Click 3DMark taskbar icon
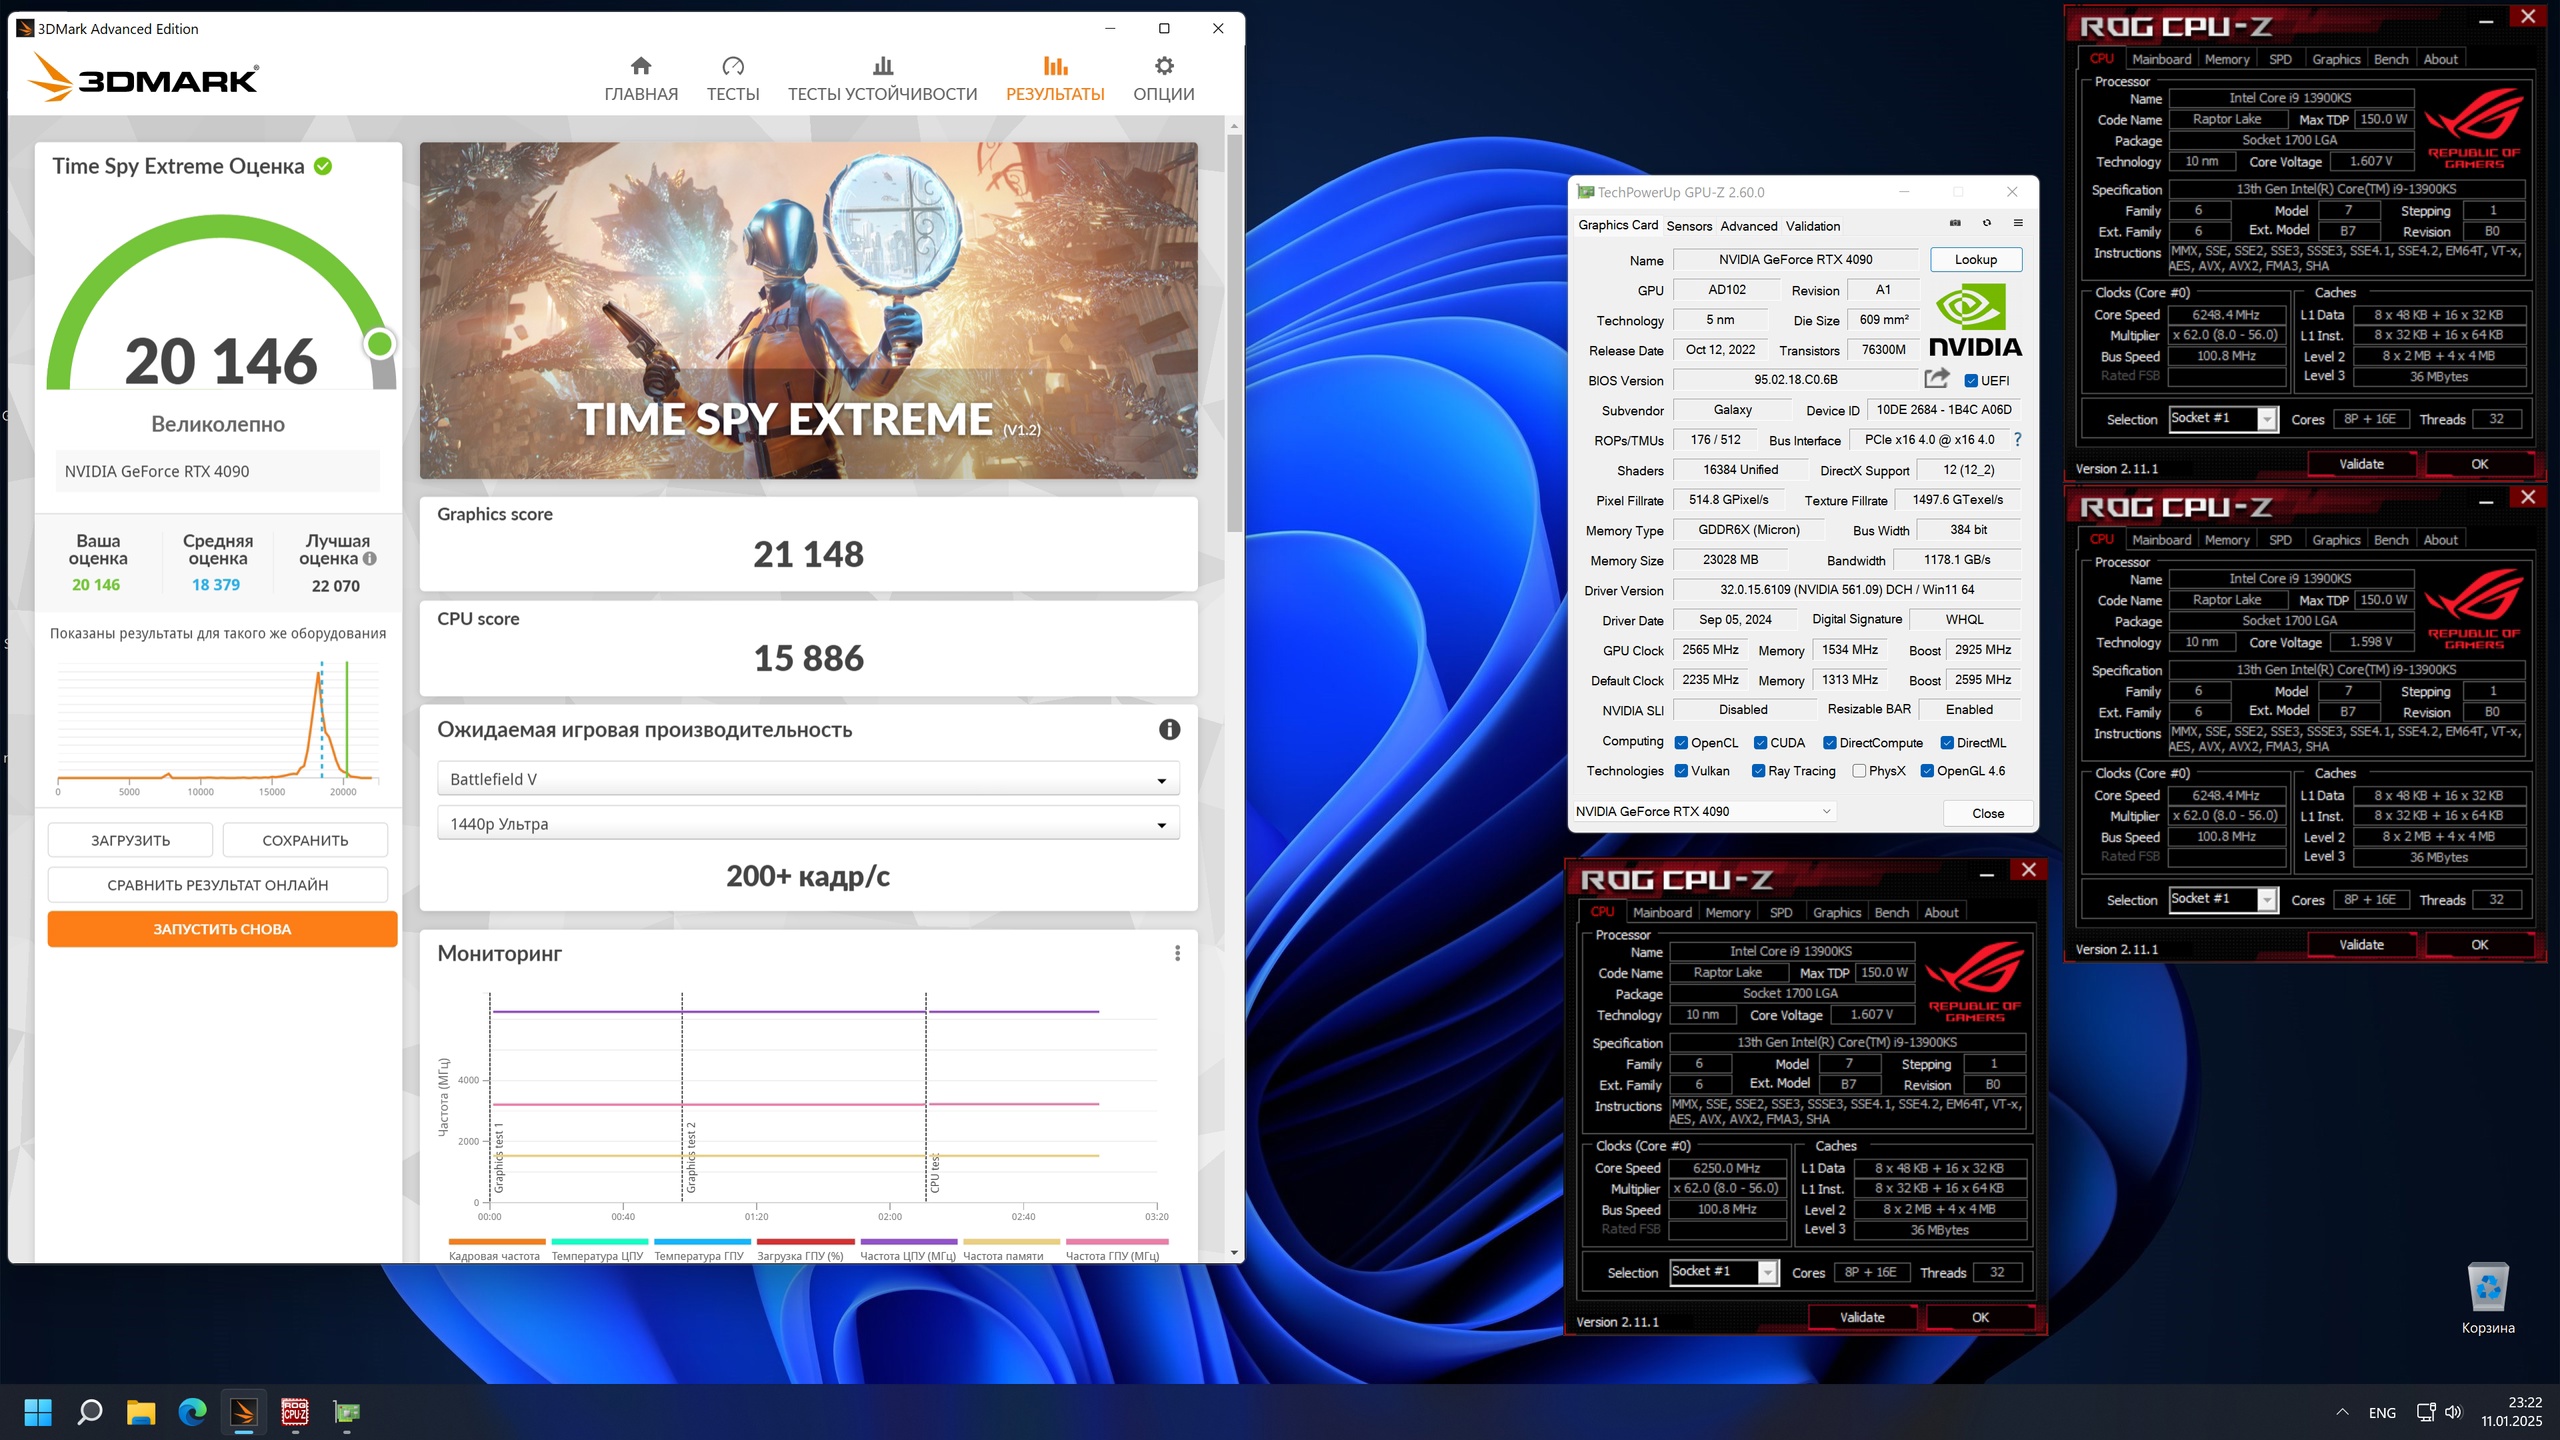The width and height of the screenshot is (2560, 1440). (x=244, y=1412)
